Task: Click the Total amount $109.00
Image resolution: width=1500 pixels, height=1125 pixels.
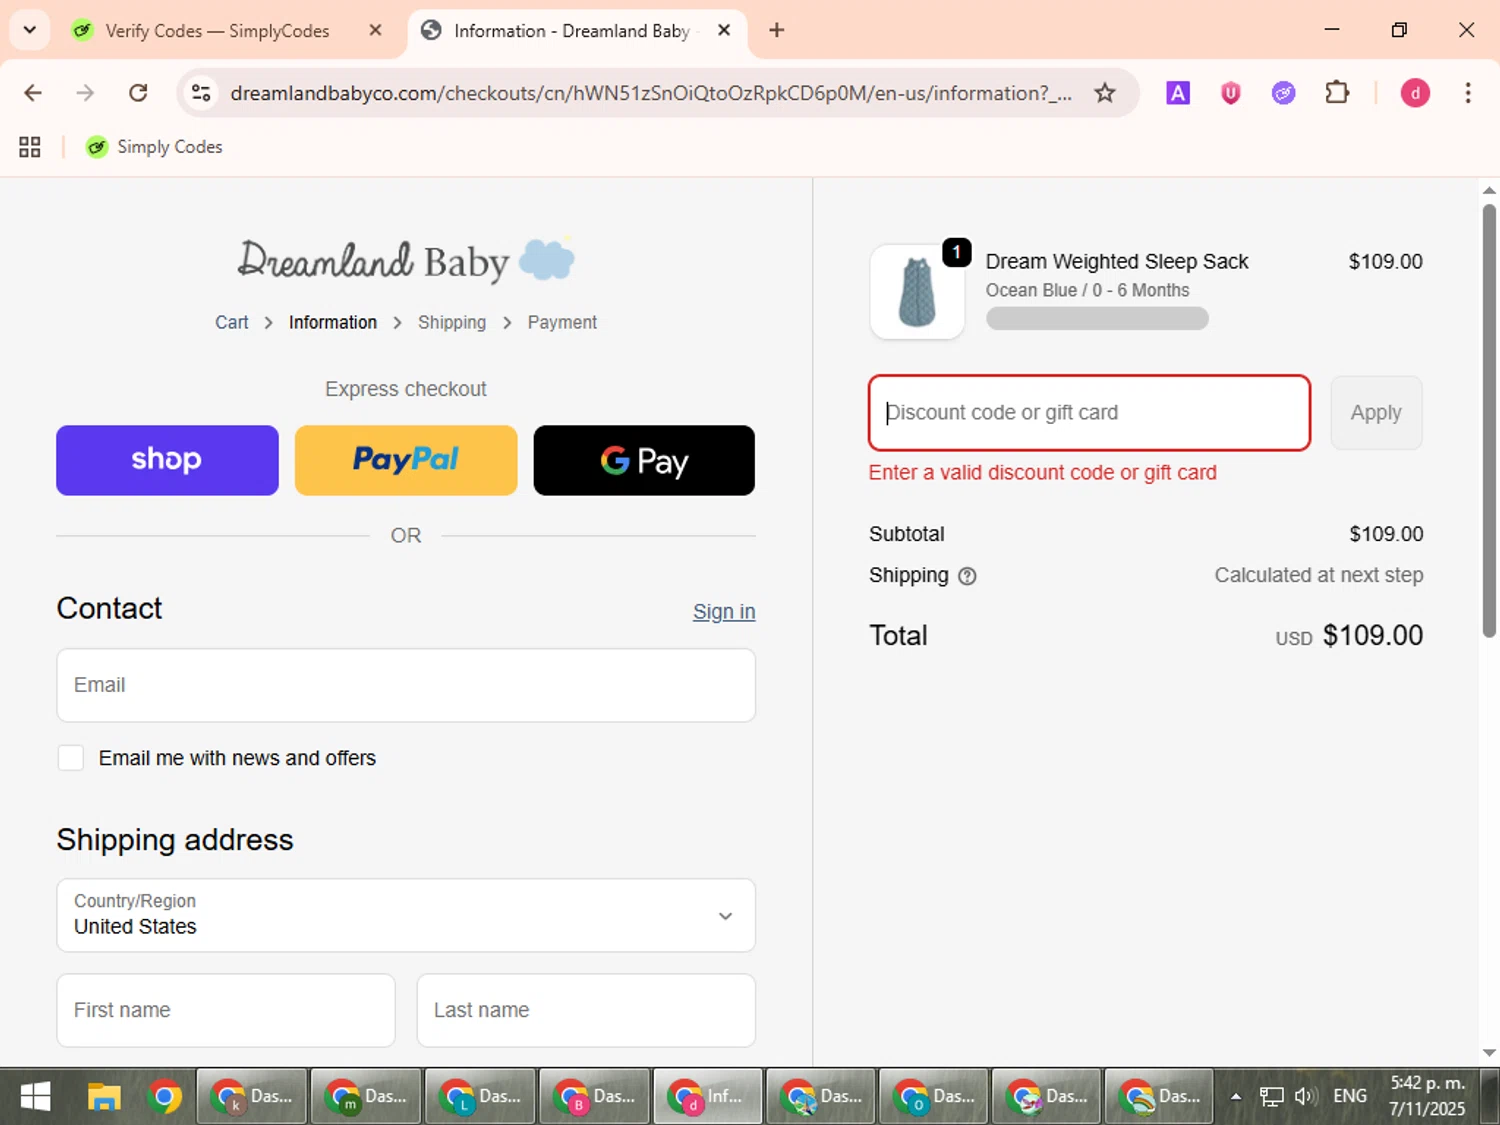Action: coord(1372,635)
